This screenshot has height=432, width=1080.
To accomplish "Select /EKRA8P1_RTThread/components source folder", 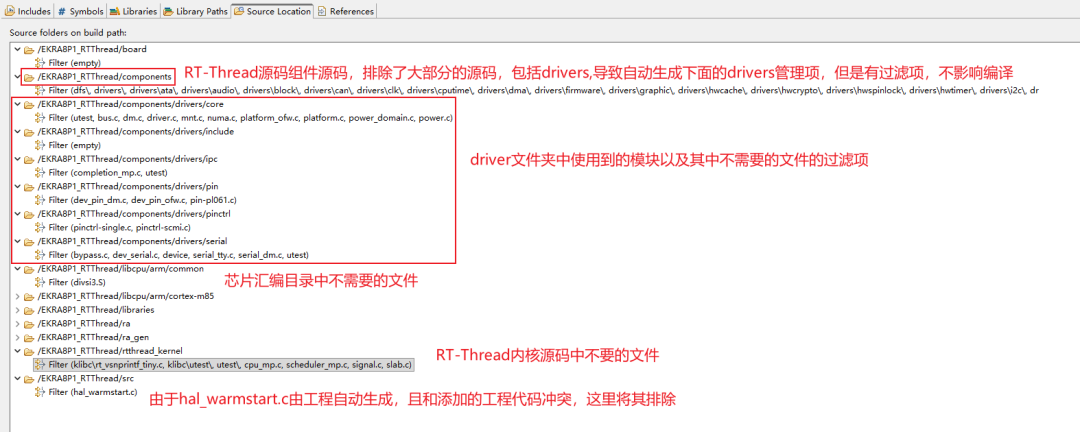I will [106, 76].
